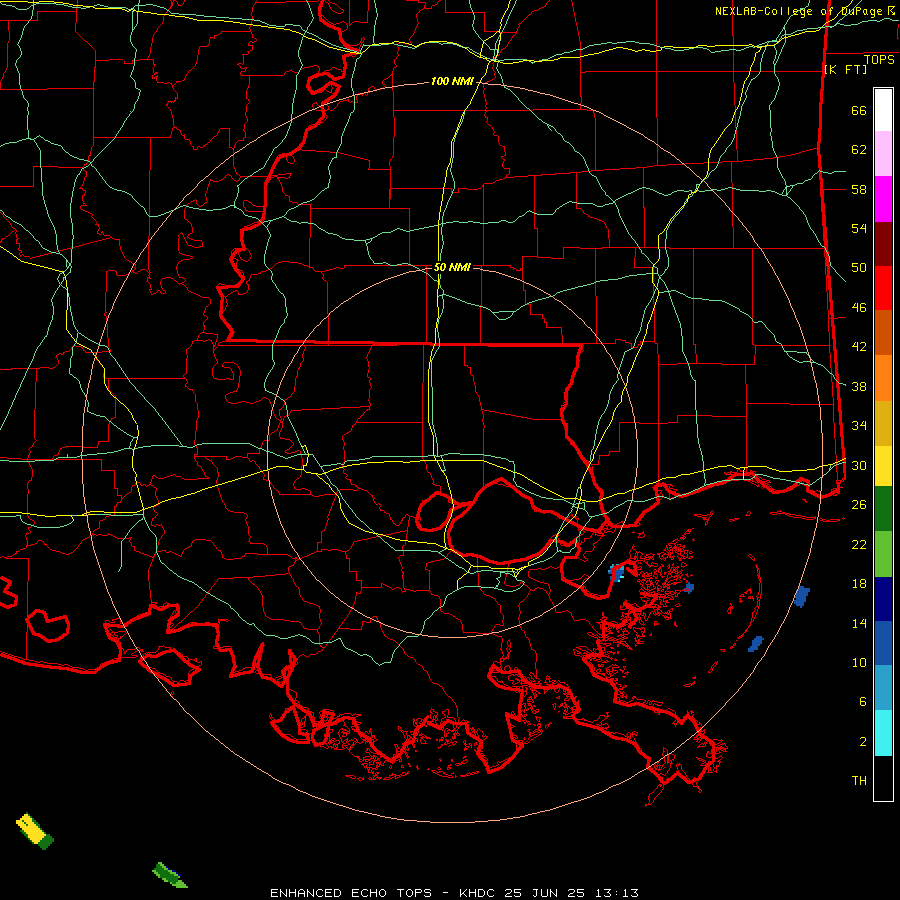The image size is (900, 900).
Task: Click the "62" scale value
Action: pos(859,150)
